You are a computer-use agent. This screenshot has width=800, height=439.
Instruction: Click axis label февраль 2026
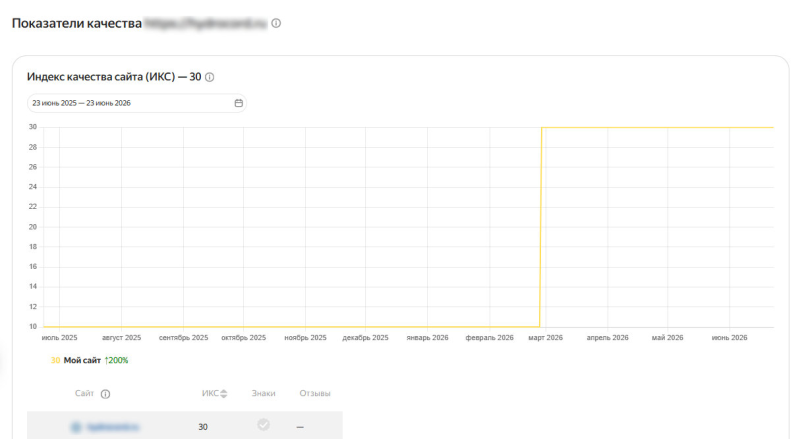(489, 337)
